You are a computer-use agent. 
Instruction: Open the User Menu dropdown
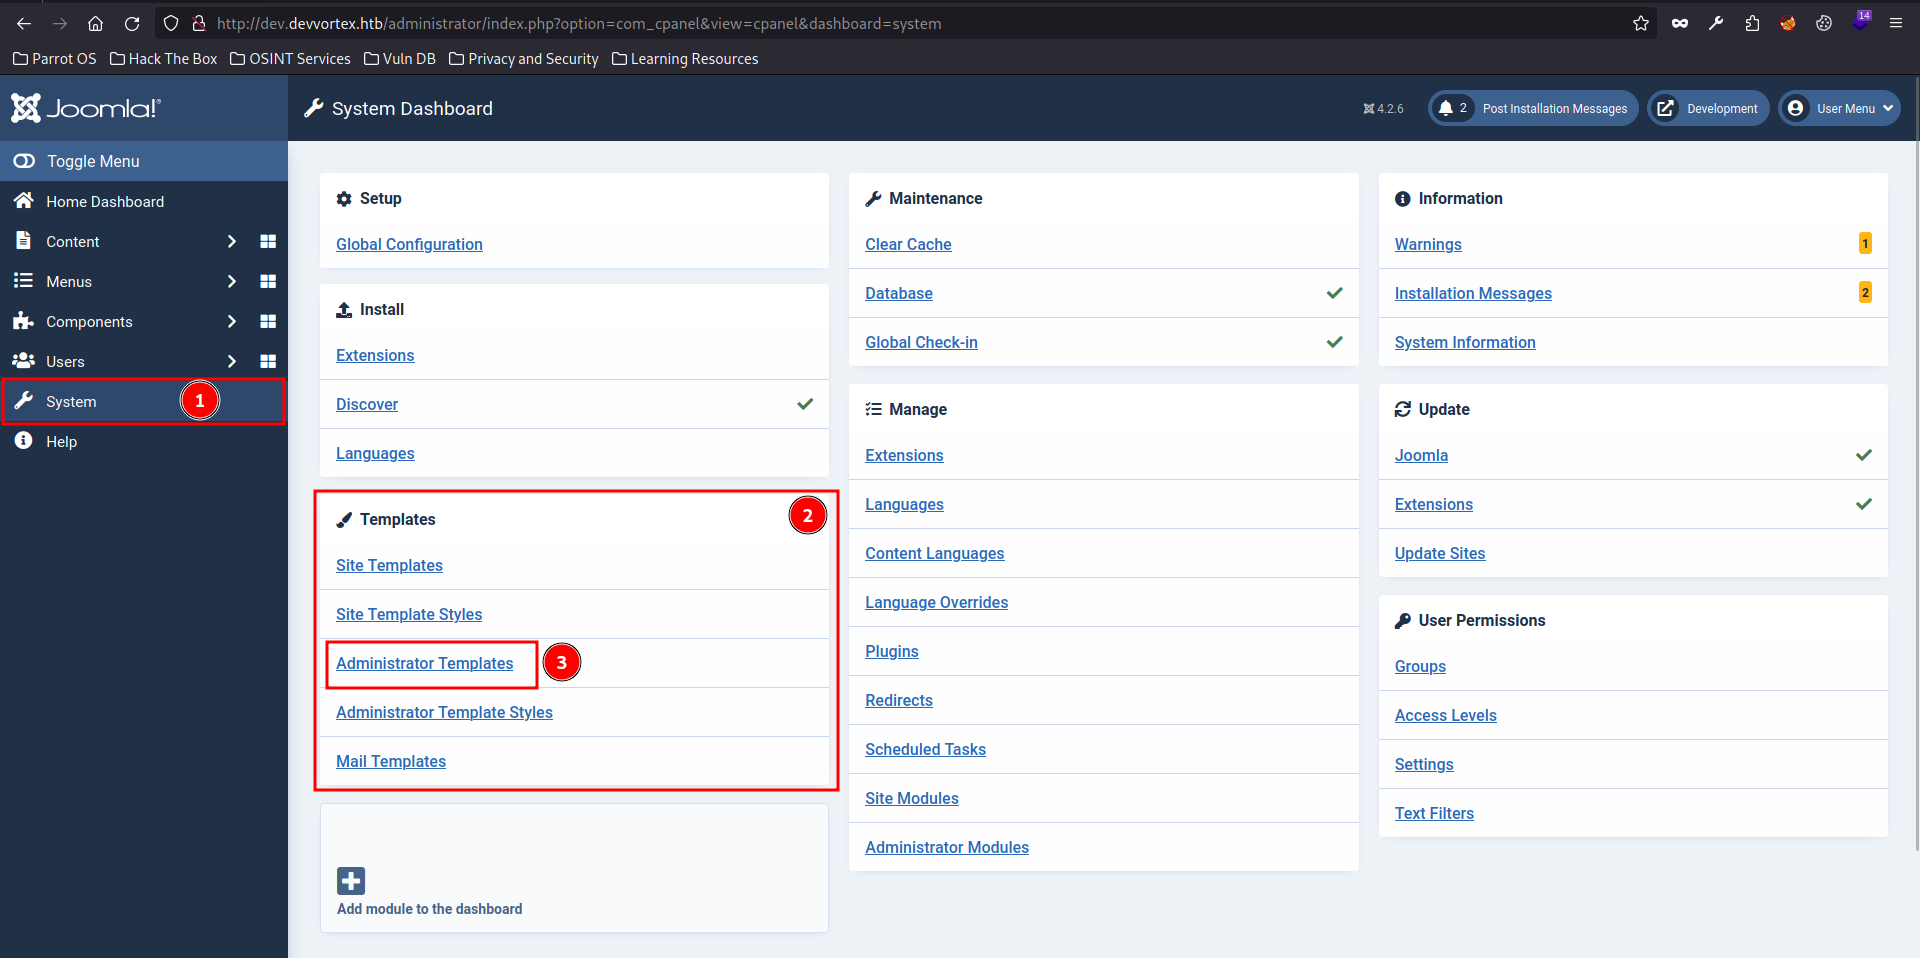tap(1839, 108)
